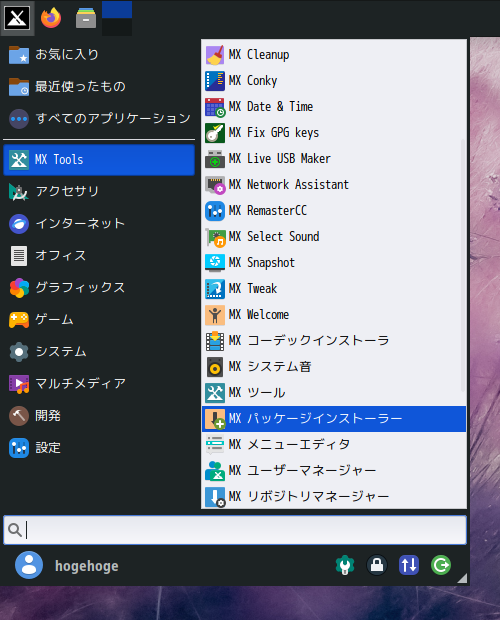This screenshot has height=620, width=500.
Task: Click the lock screen icon
Action: click(x=377, y=565)
